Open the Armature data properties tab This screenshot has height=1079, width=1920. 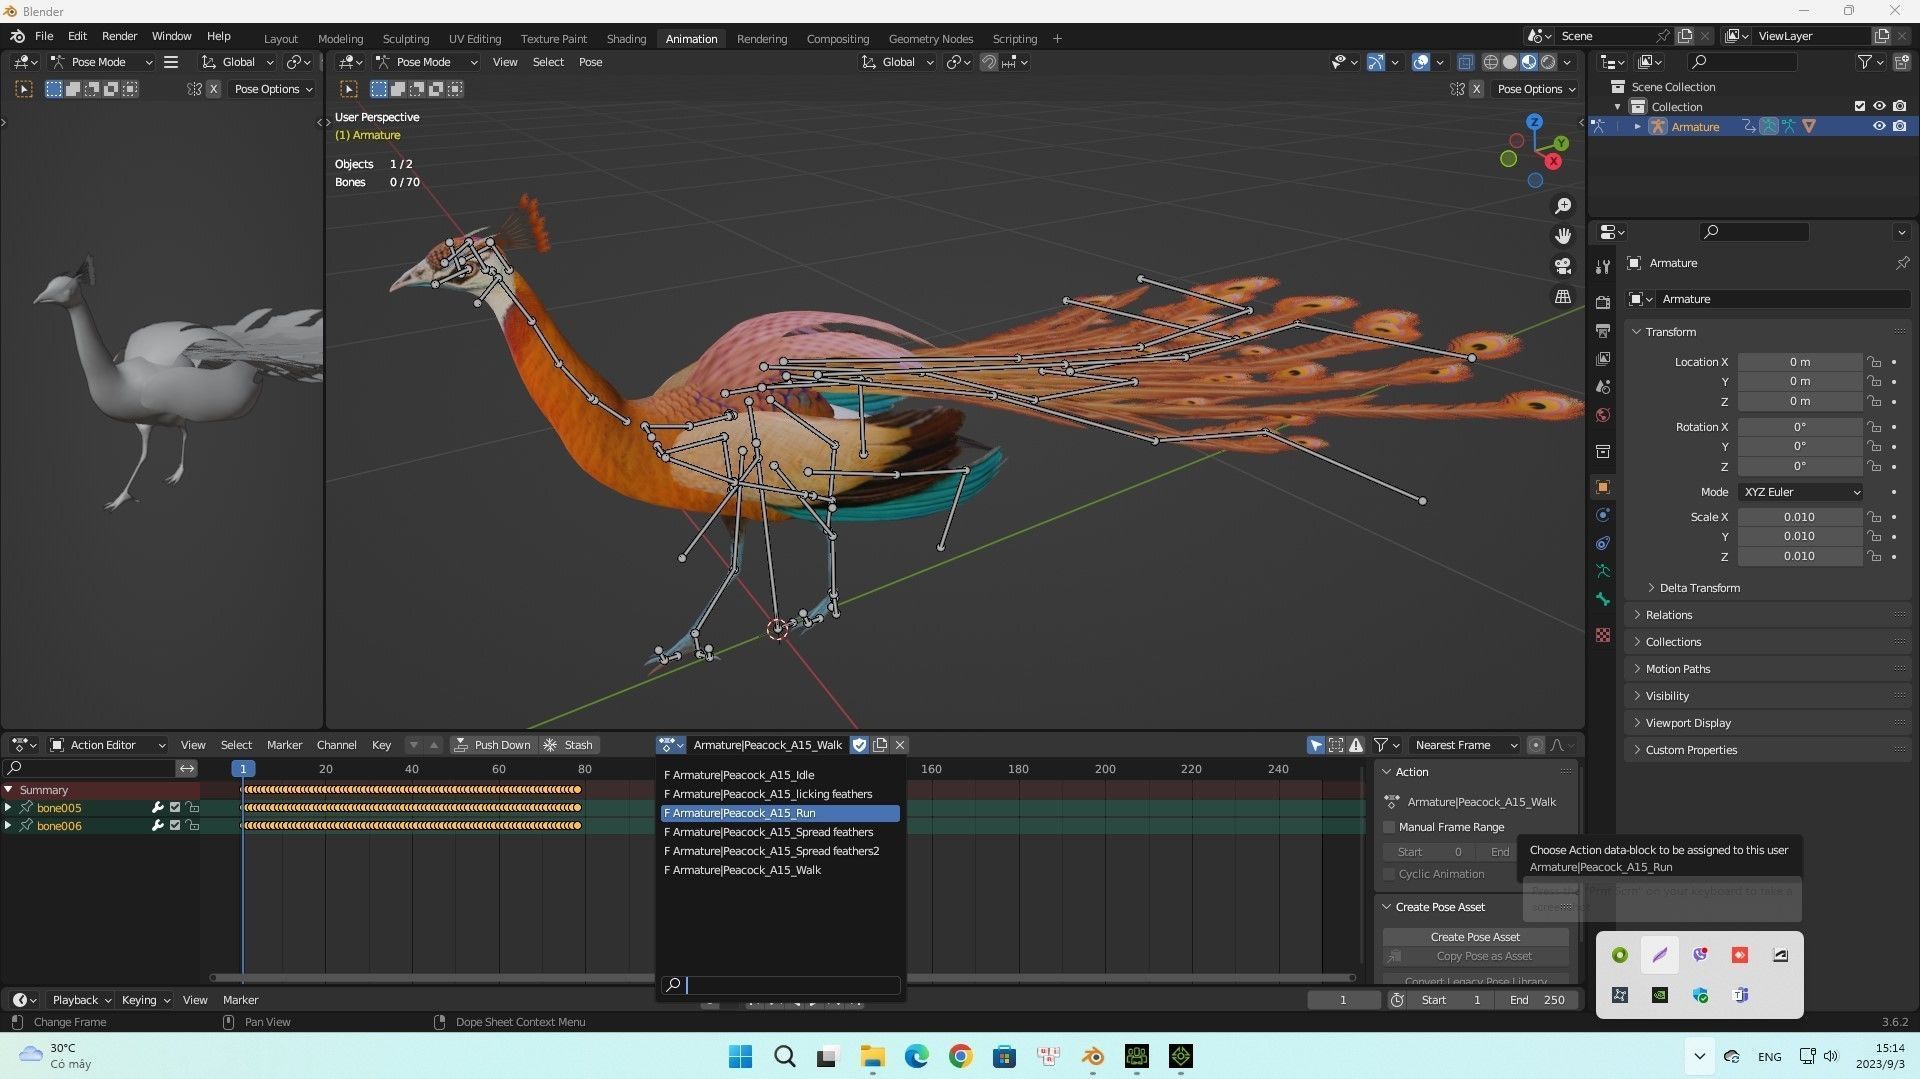1603,571
